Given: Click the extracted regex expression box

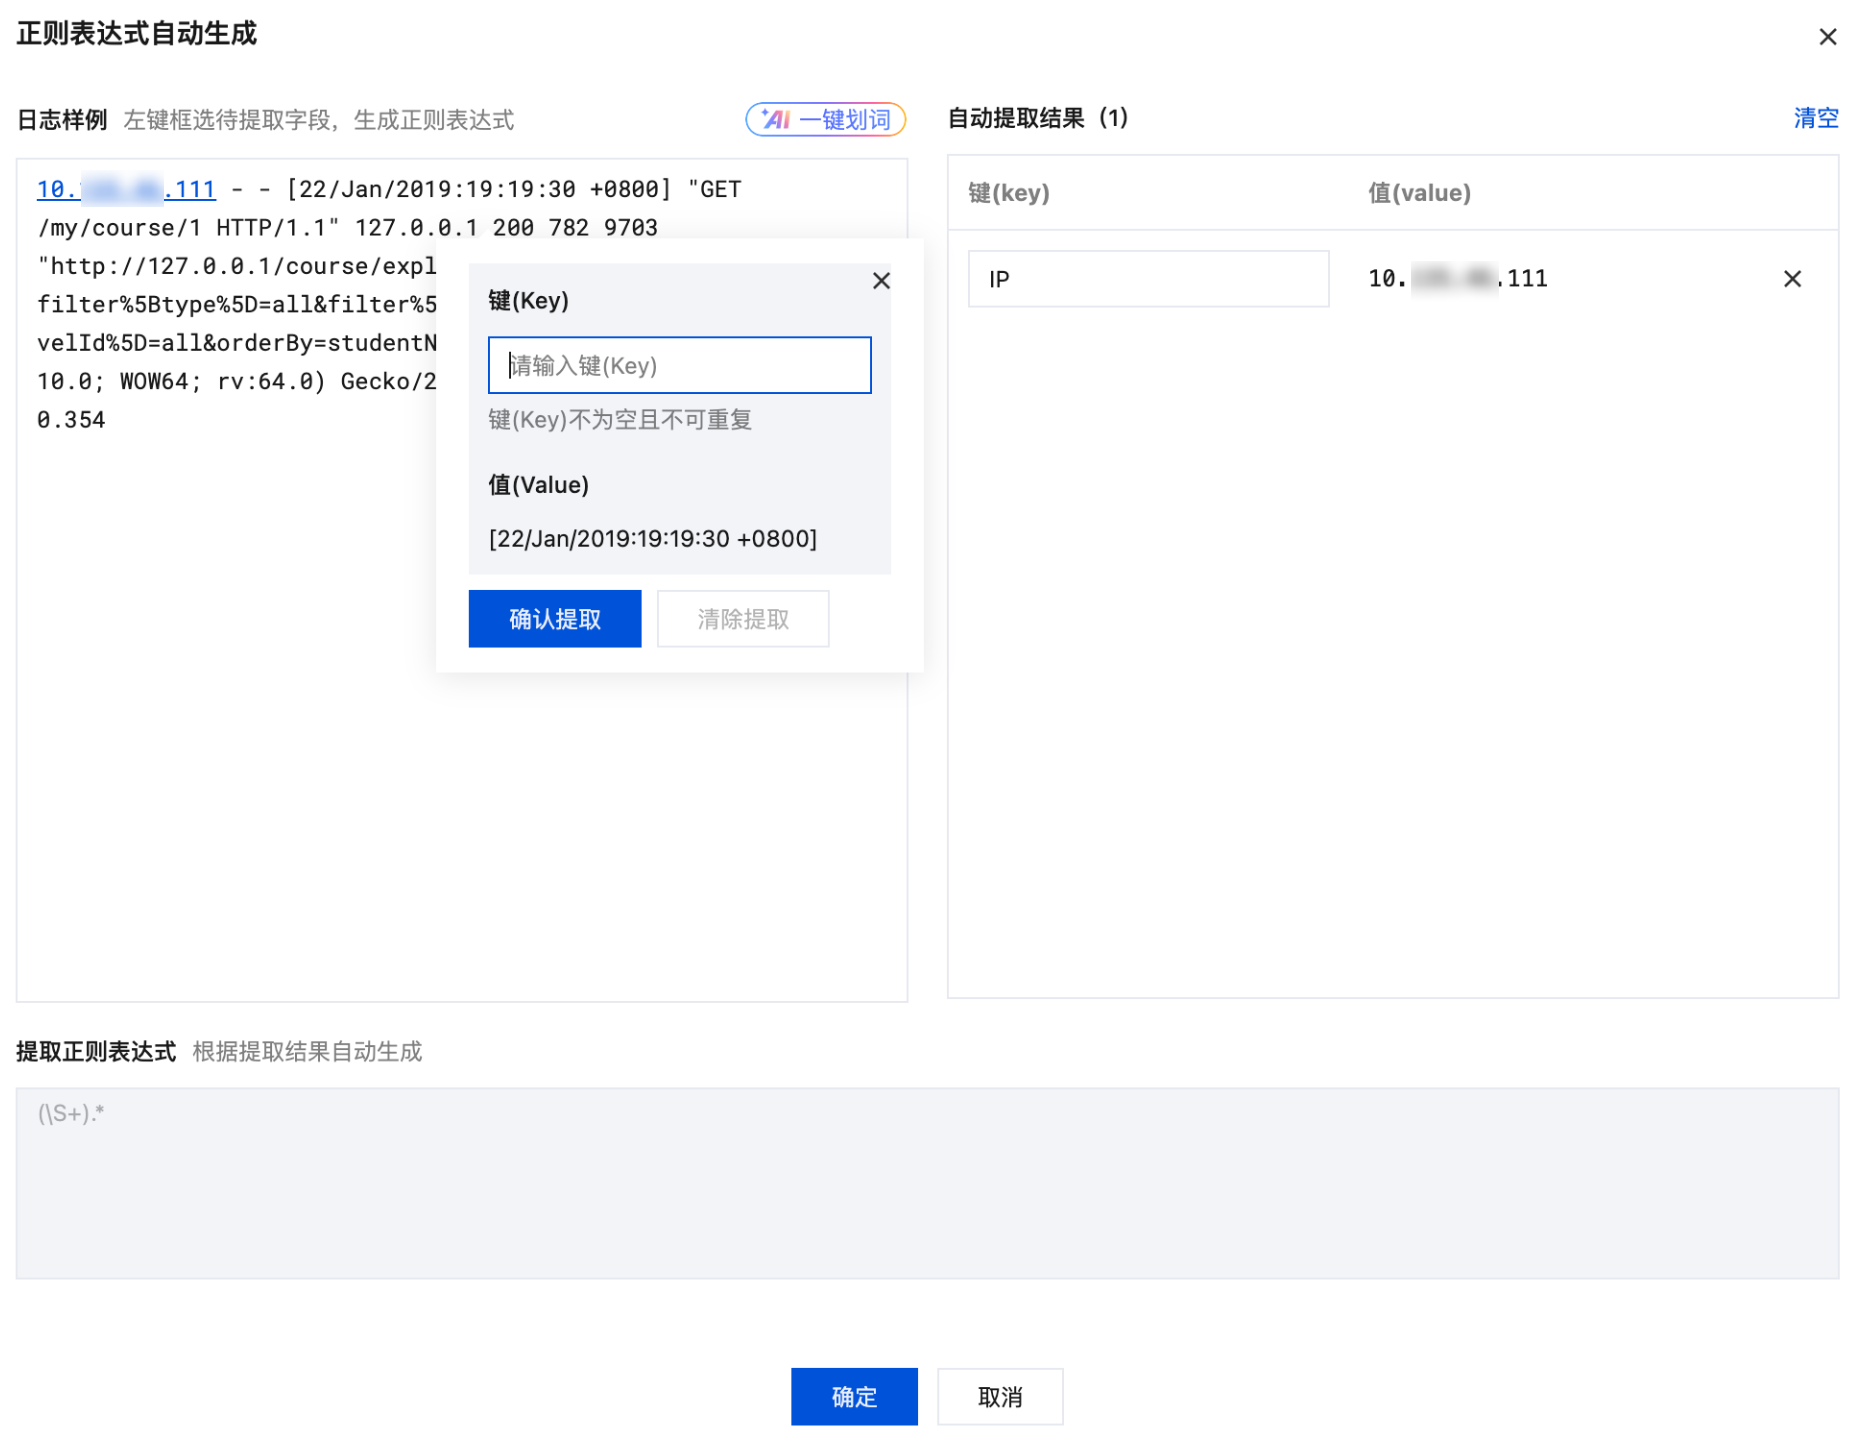Looking at the screenshot, I should [927, 1183].
